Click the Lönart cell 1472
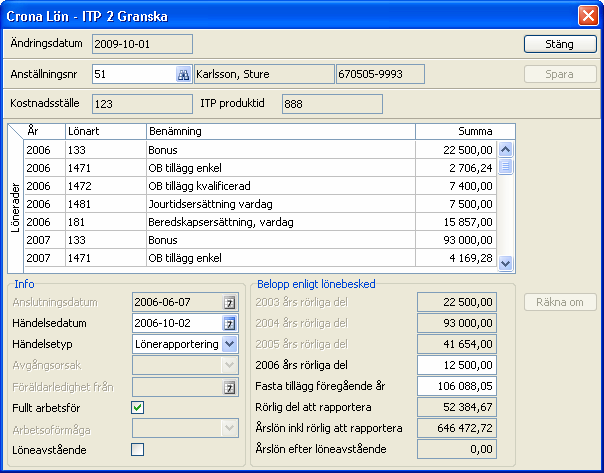The width and height of the screenshot is (604, 473). click(106, 186)
